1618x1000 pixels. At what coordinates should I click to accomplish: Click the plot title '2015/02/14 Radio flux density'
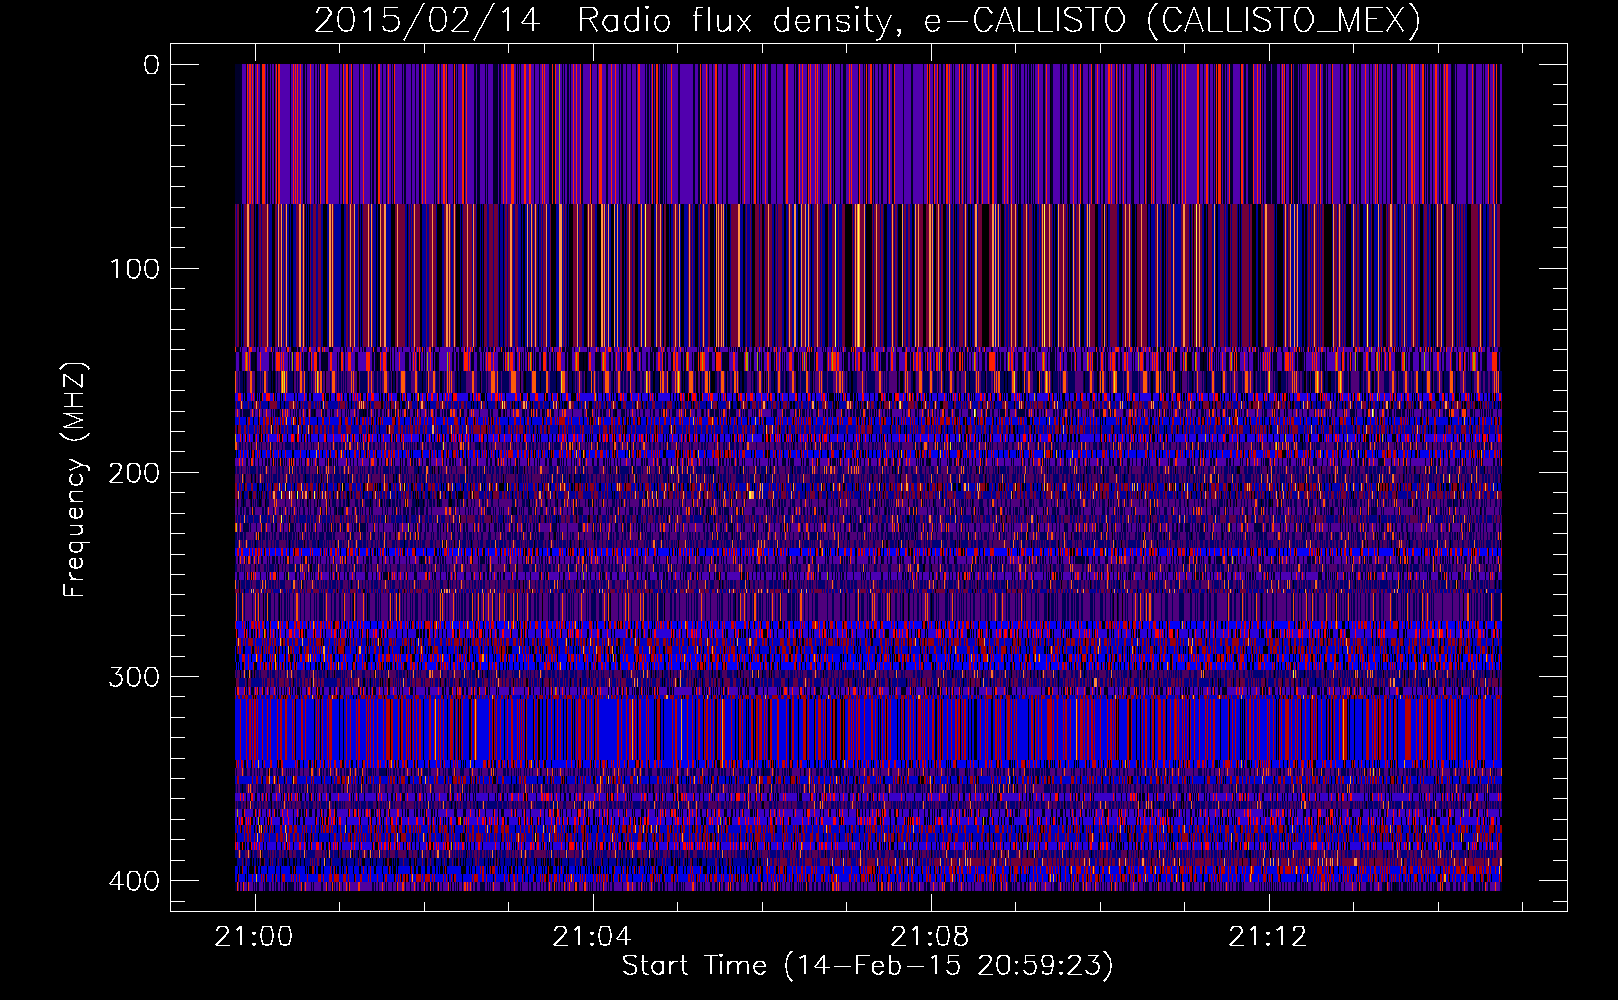point(867,20)
